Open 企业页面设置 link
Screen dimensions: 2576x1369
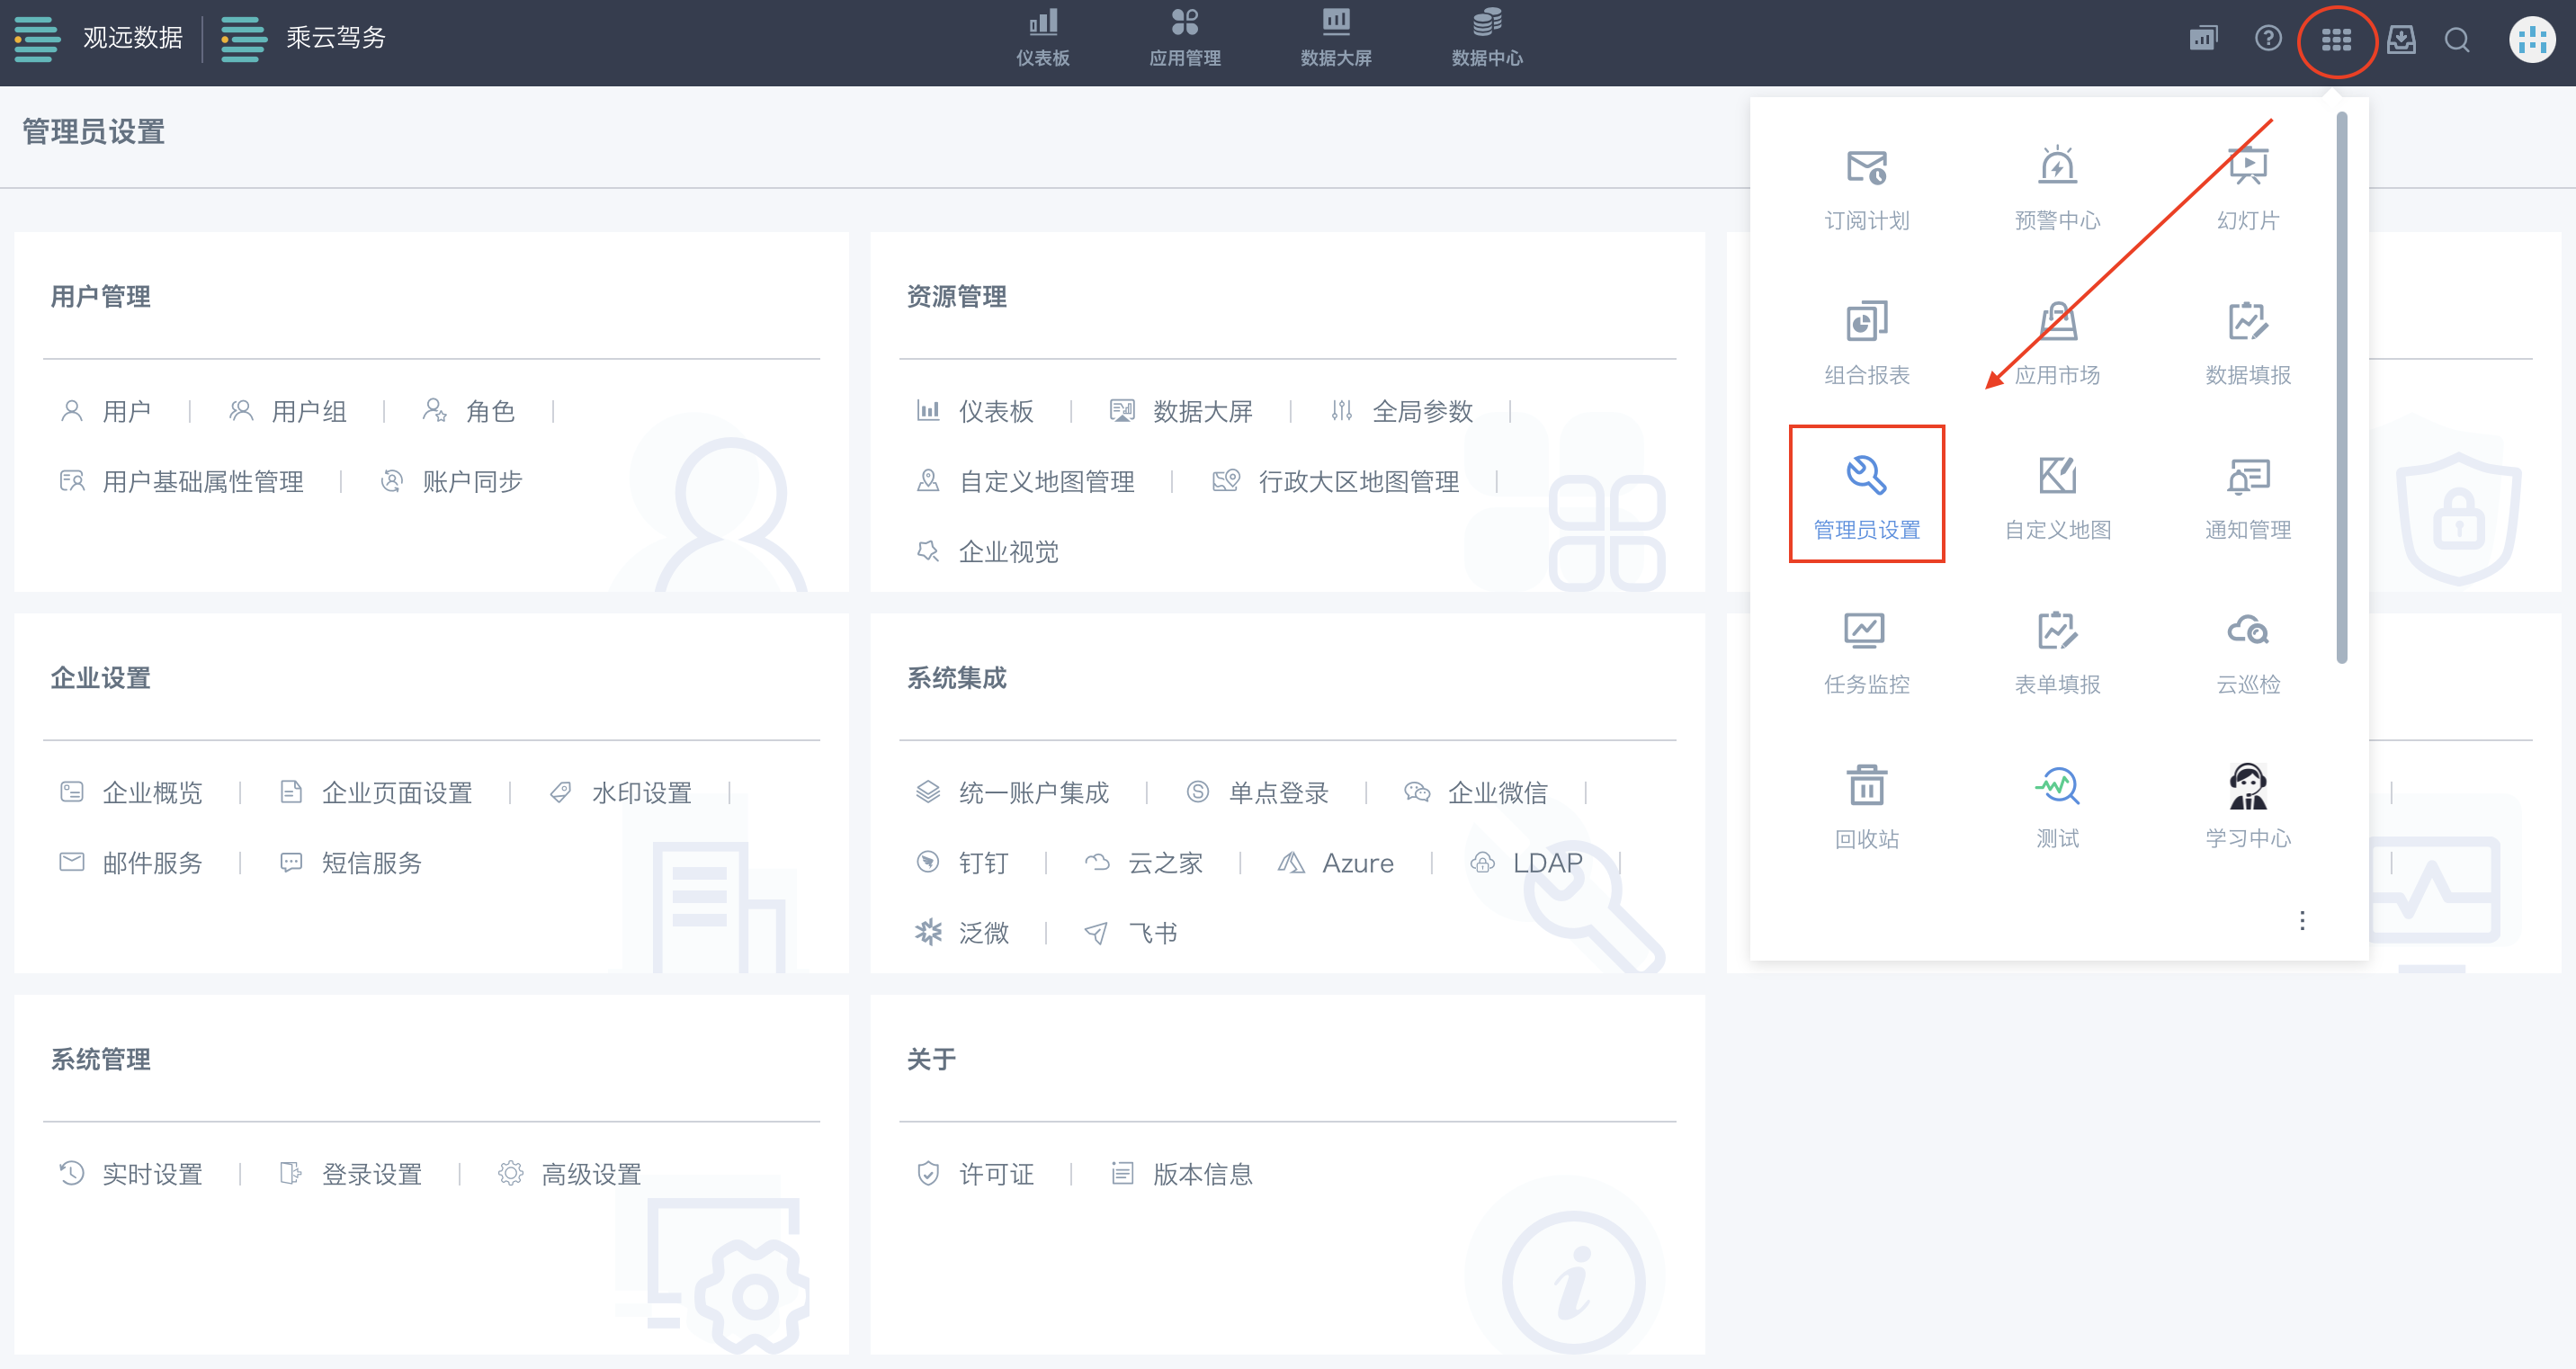click(x=375, y=792)
